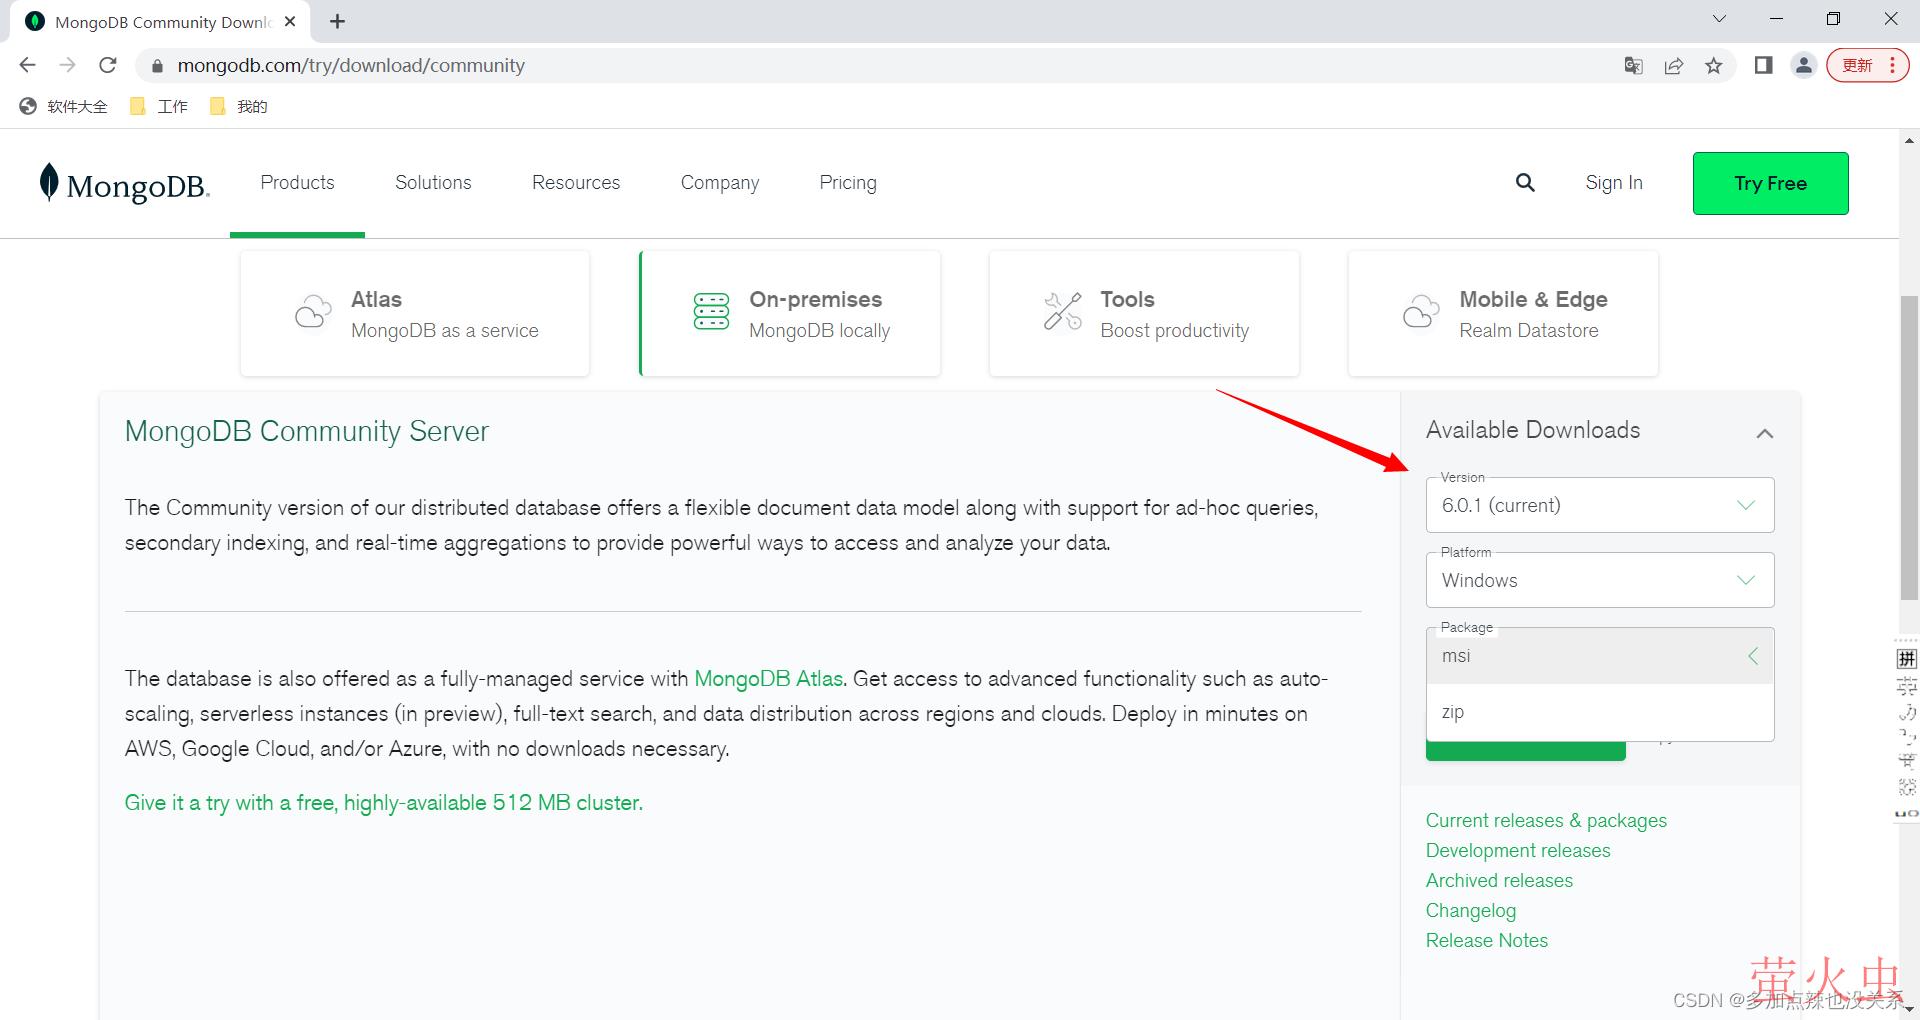The height and width of the screenshot is (1020, 1920).
Task: Open the Solutions menu
Action: [x=433, y=183]
